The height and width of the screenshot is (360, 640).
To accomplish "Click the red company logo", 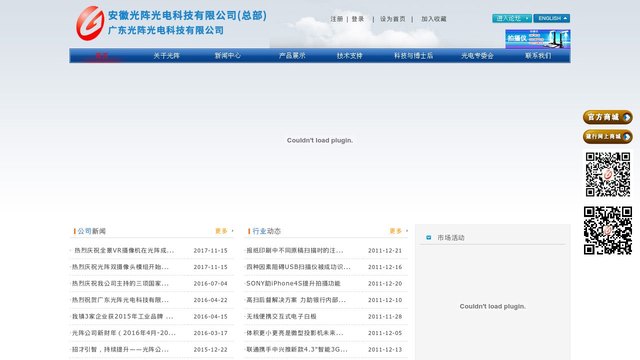I will pos(90,23).
